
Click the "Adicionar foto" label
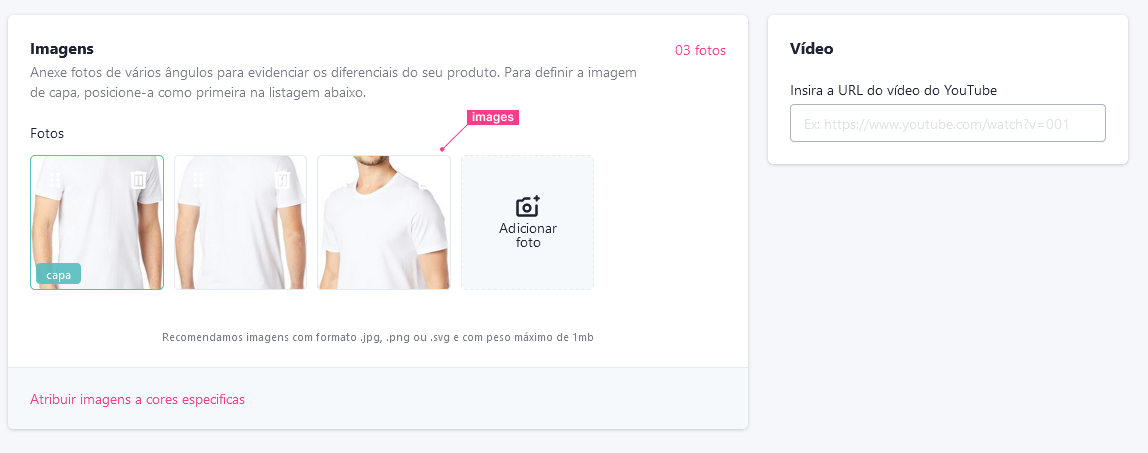coord(528,235)
